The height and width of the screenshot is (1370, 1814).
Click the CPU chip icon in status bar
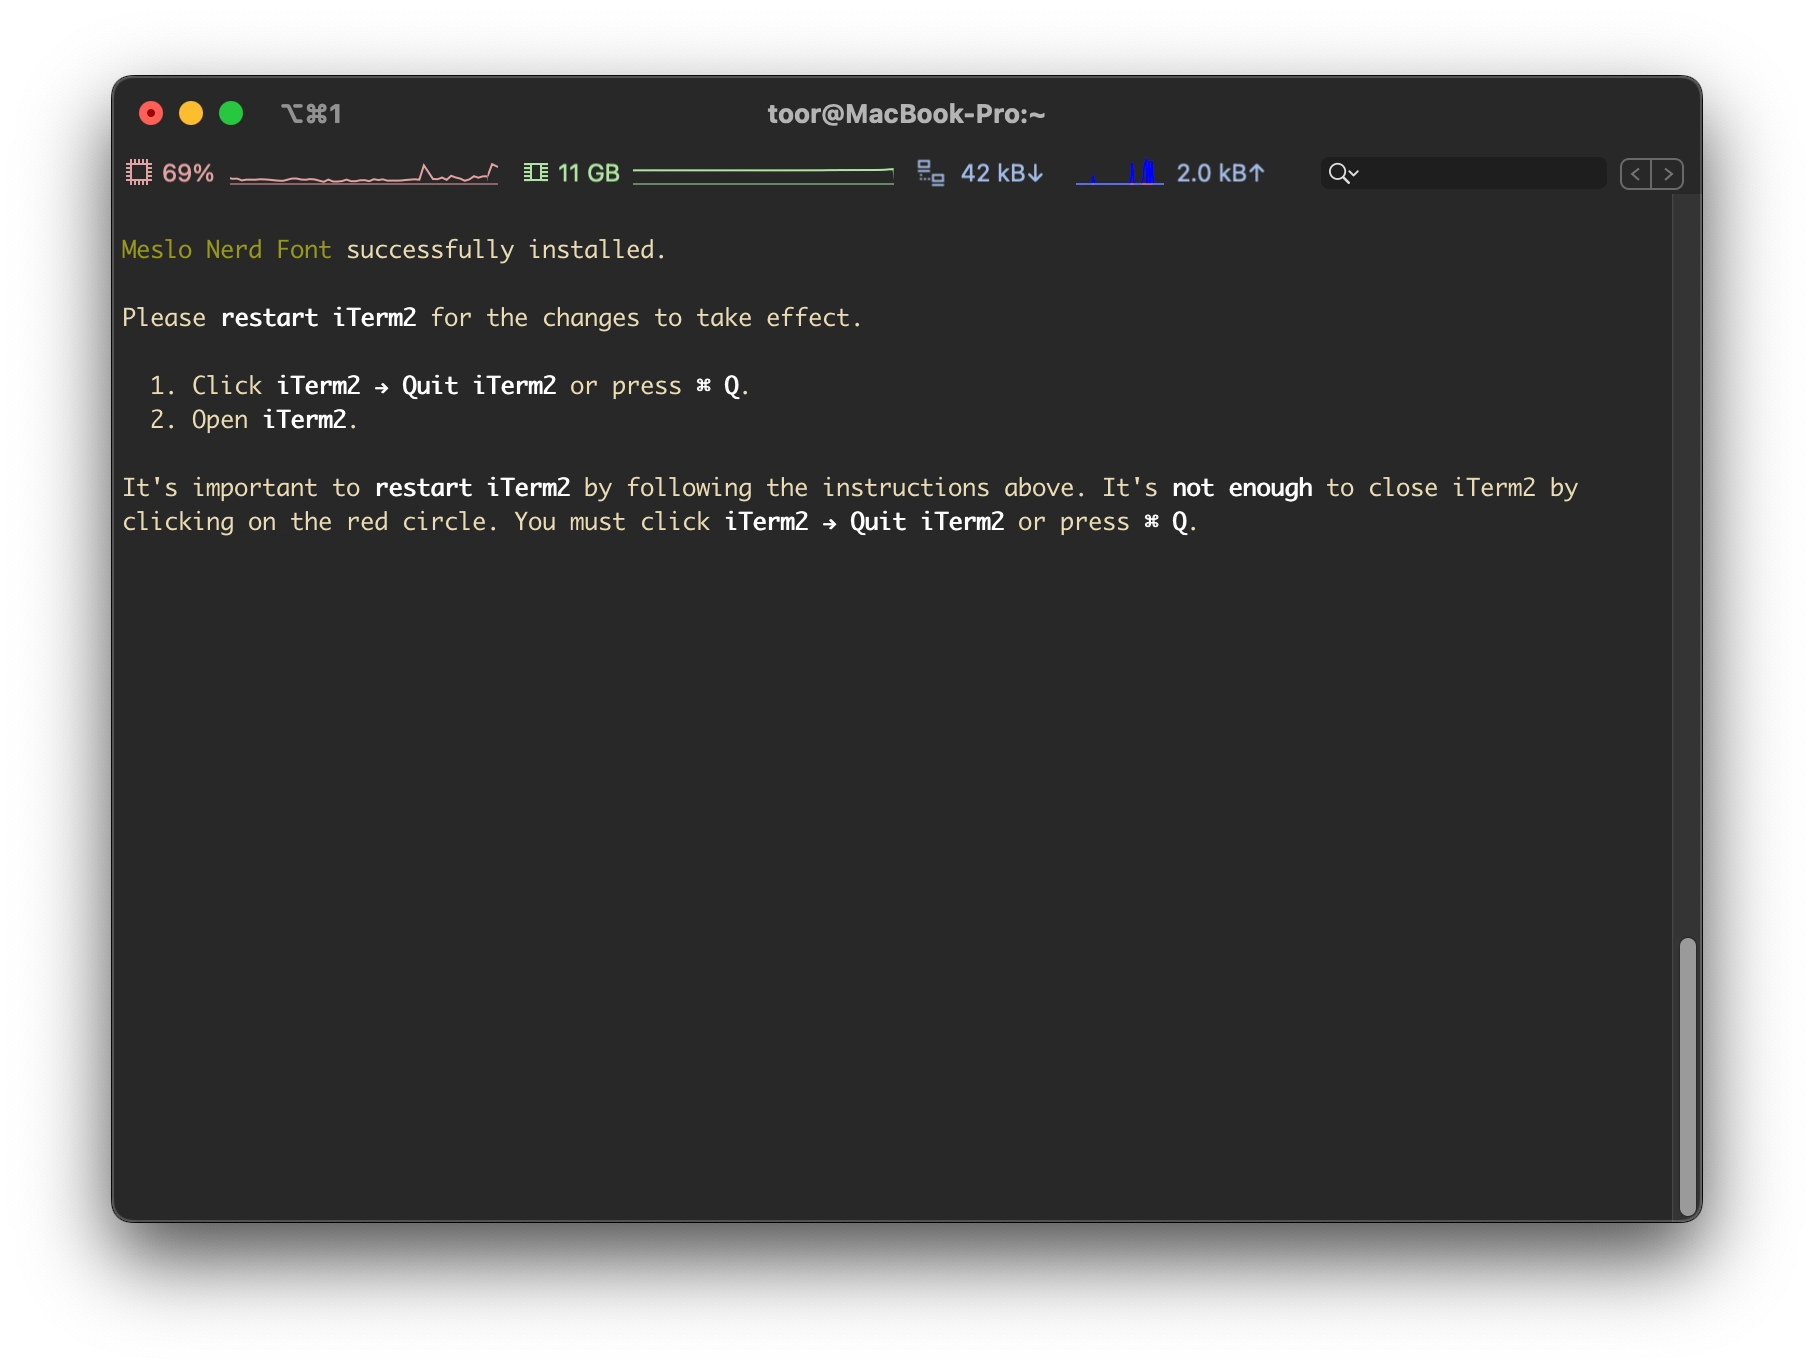(x=138, y=173)
